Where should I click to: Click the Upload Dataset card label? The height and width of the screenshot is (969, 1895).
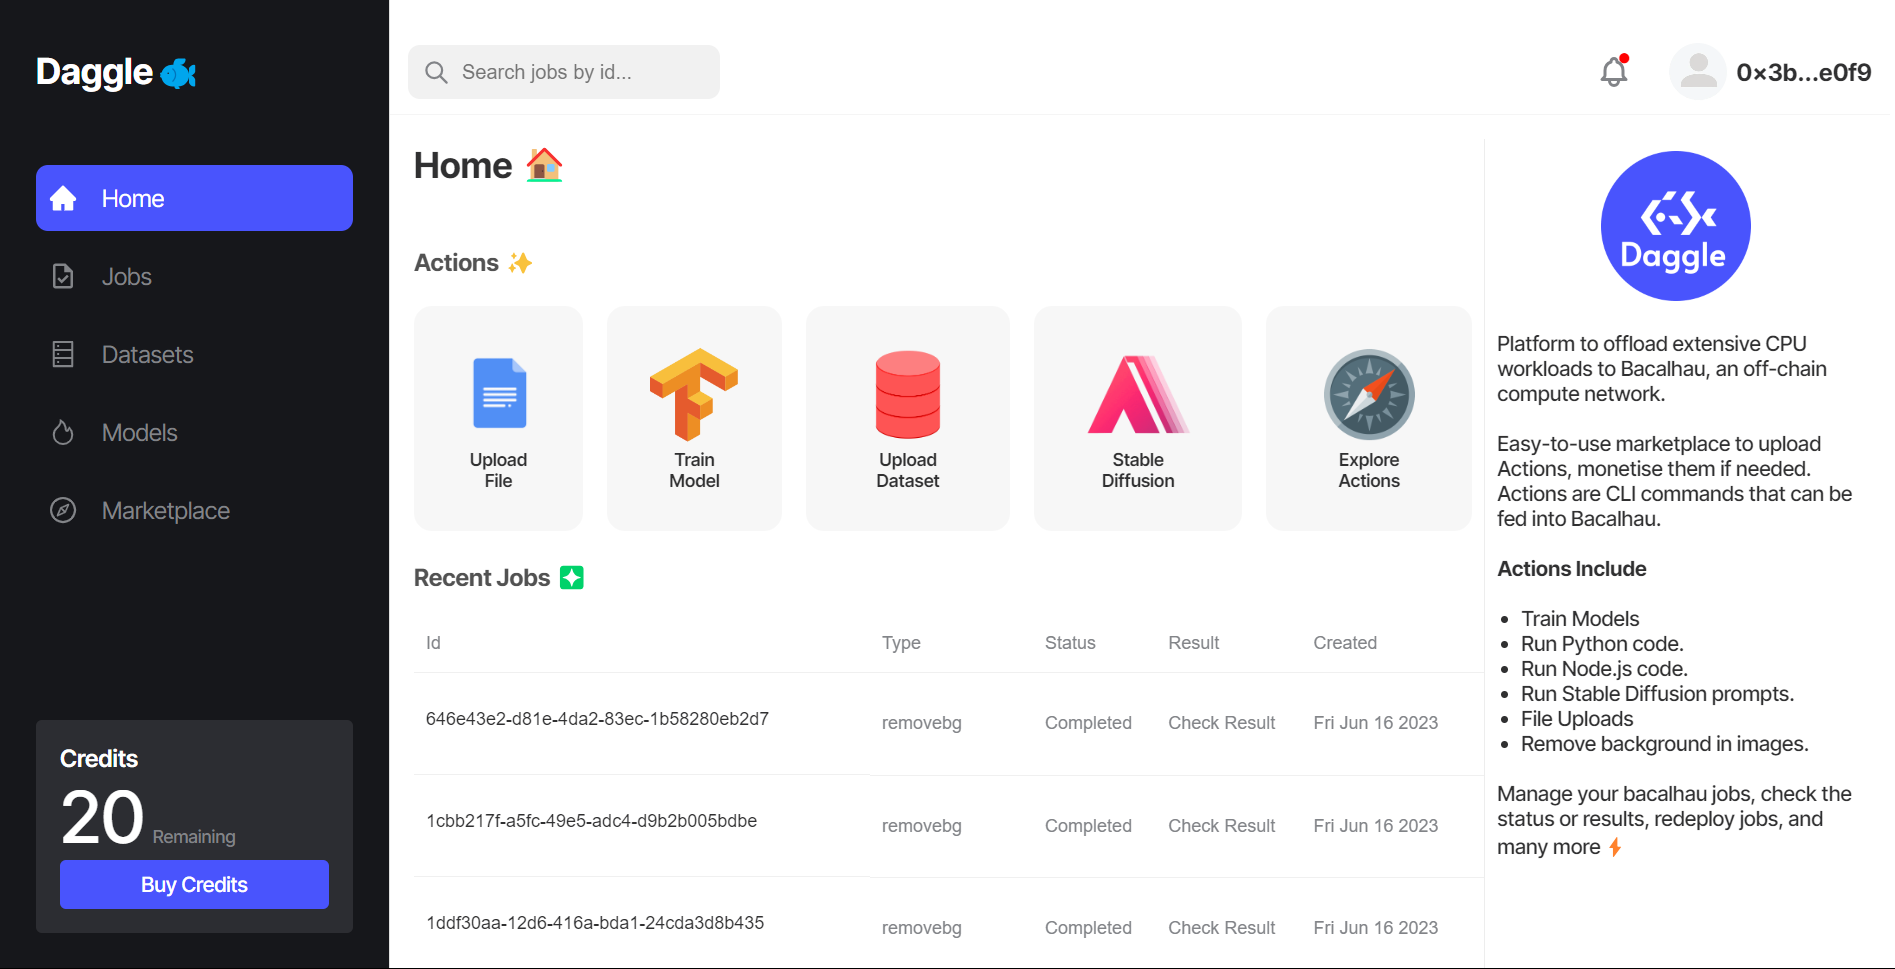tap(908, 470)
